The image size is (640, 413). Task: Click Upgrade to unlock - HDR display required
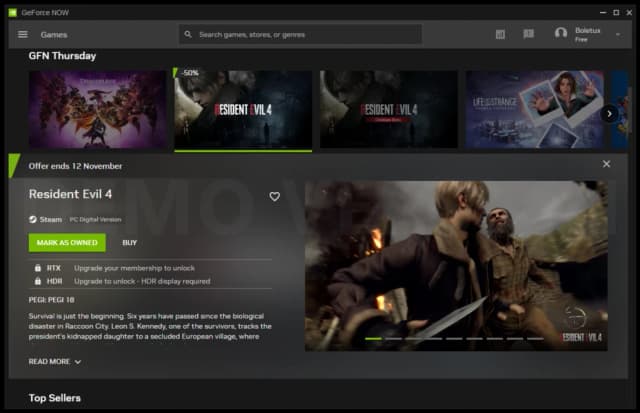tap(142, 281)
